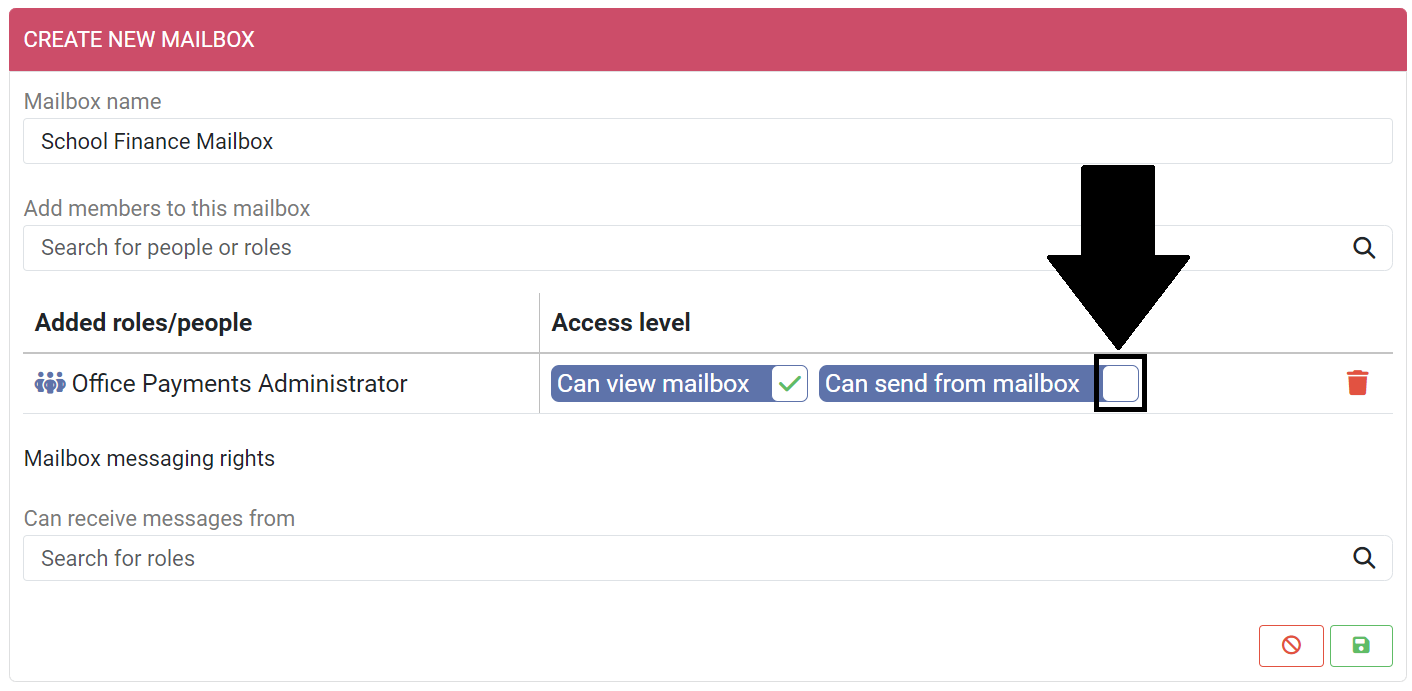Click the group icon beside Office Payments Administrator
This screenshot has width=1412, height=691.
(50, 383)
